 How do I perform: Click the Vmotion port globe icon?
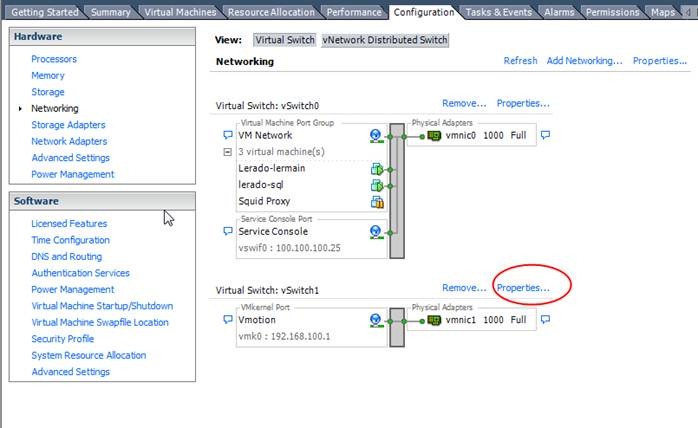[x=376, y=320]
